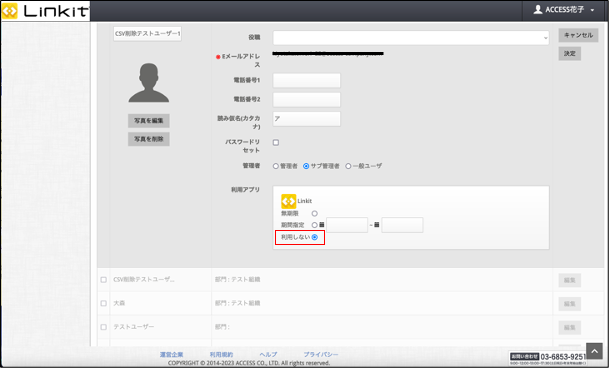The width and height of the screenshot is (609, 368).
Task: Open the ACCESS花子 user menu
Action: click(564, 10)
